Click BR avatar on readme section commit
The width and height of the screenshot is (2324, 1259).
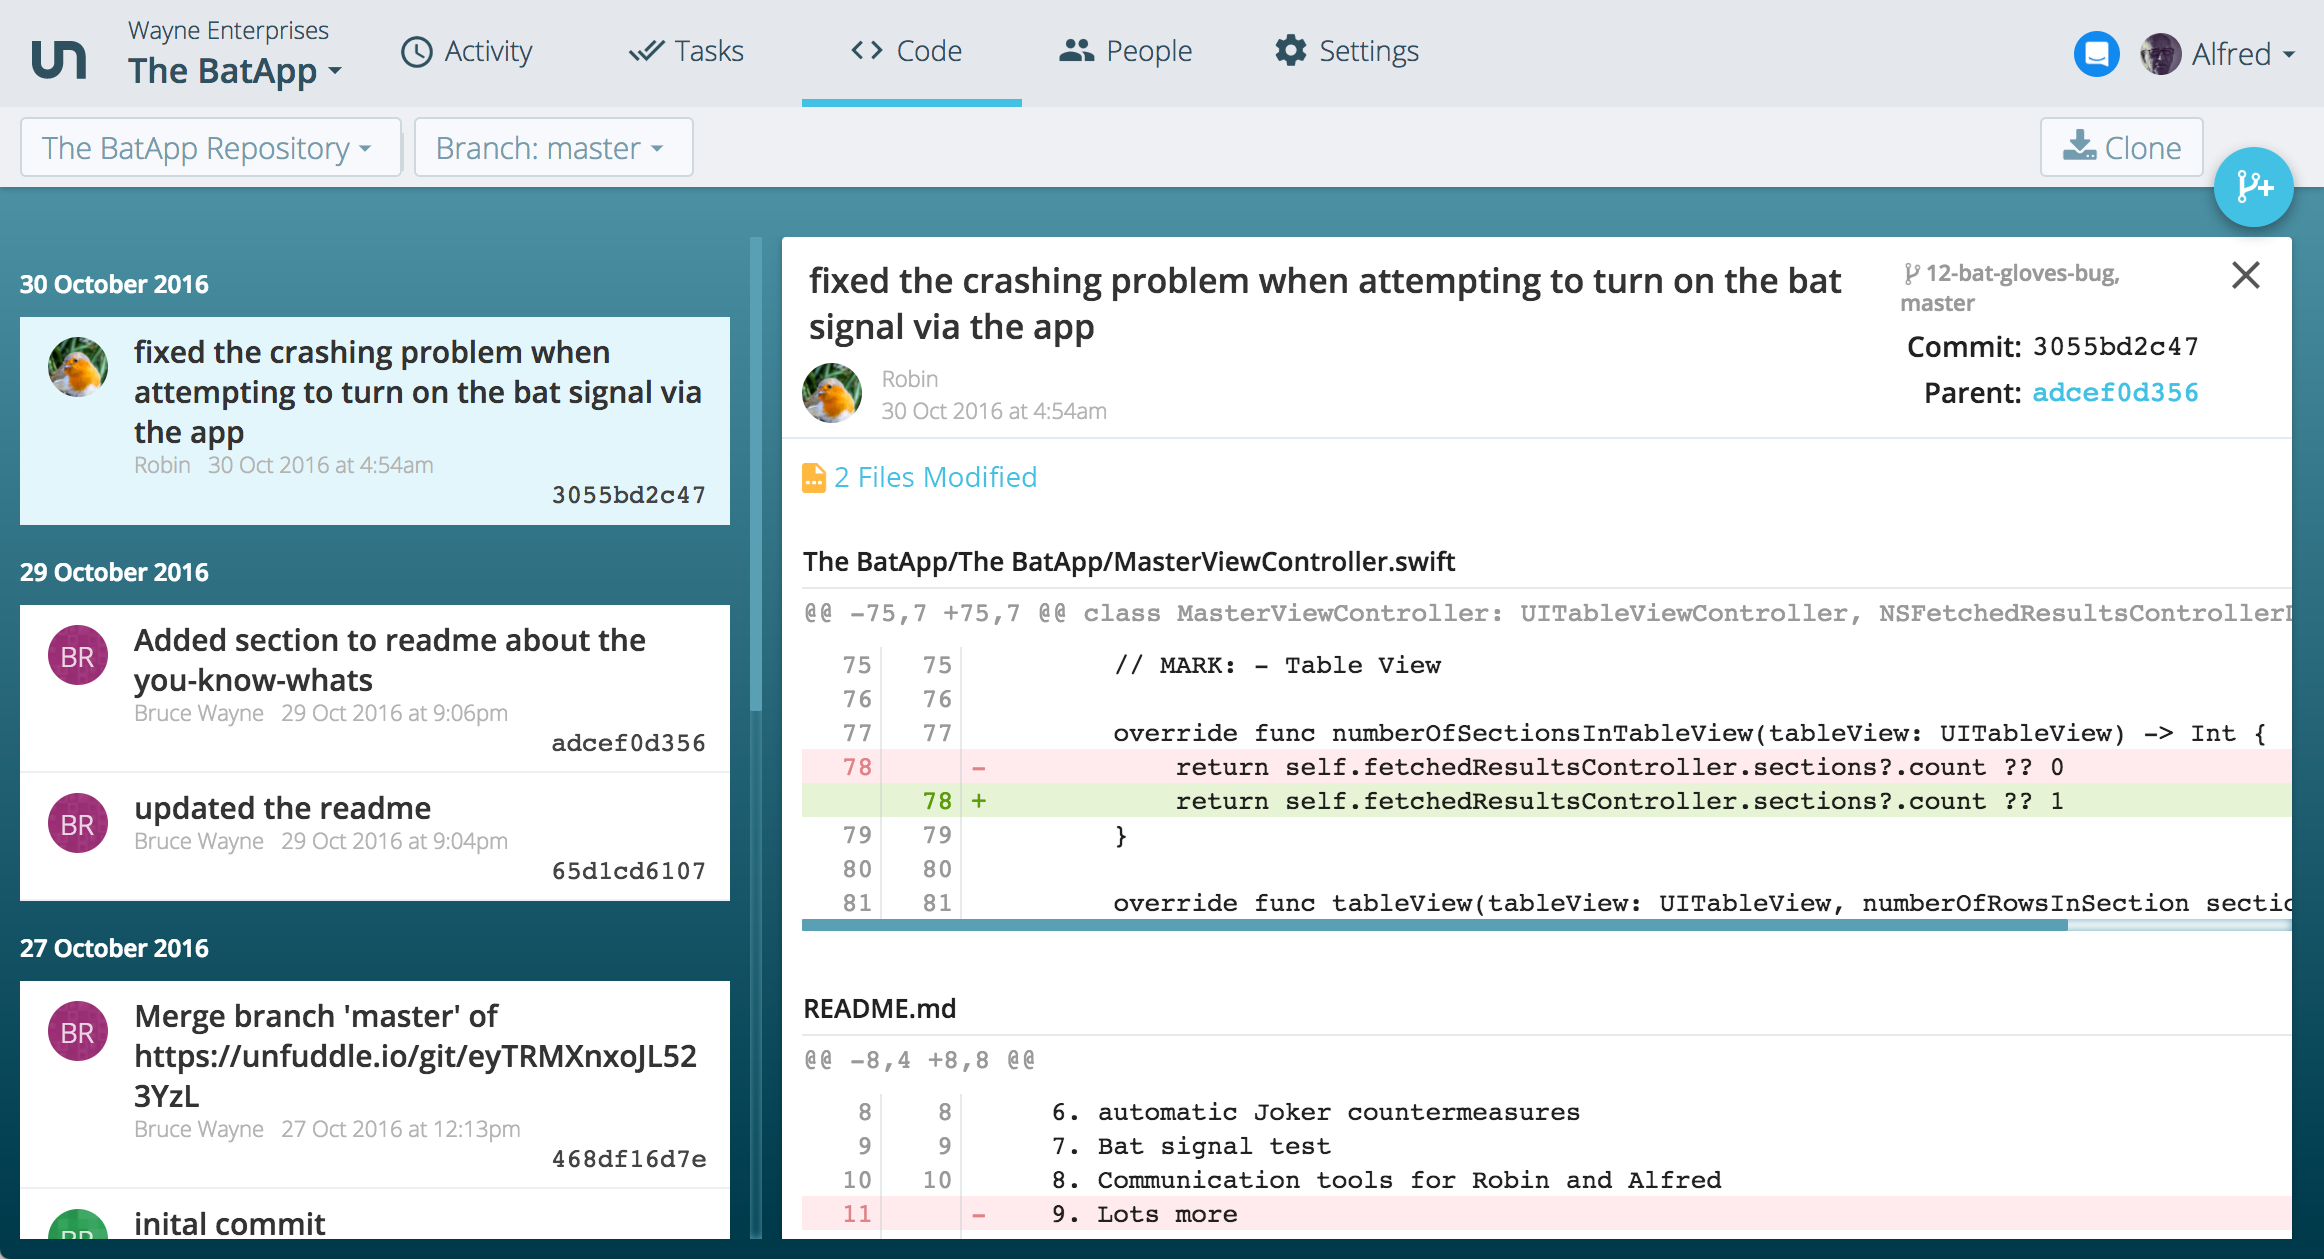[78, 655]
